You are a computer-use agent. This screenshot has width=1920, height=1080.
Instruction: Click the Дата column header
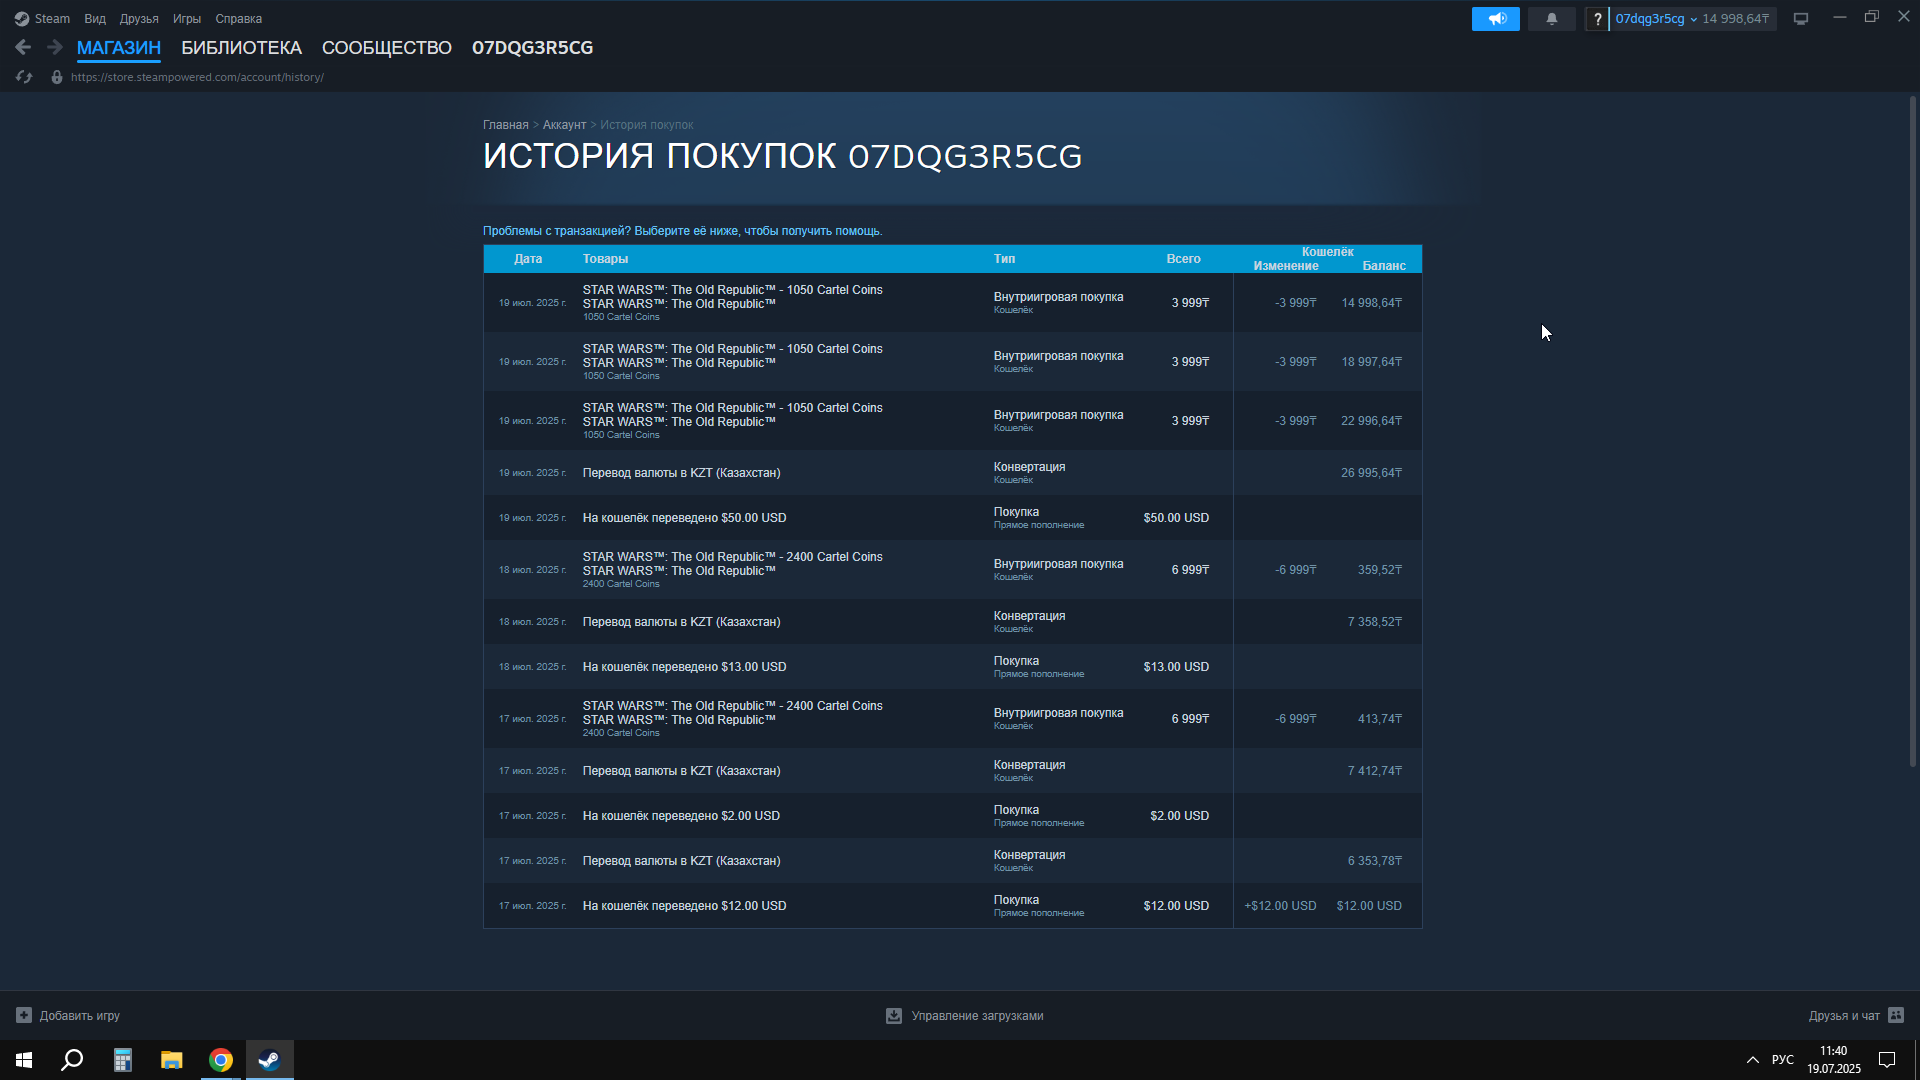(528, 259)
